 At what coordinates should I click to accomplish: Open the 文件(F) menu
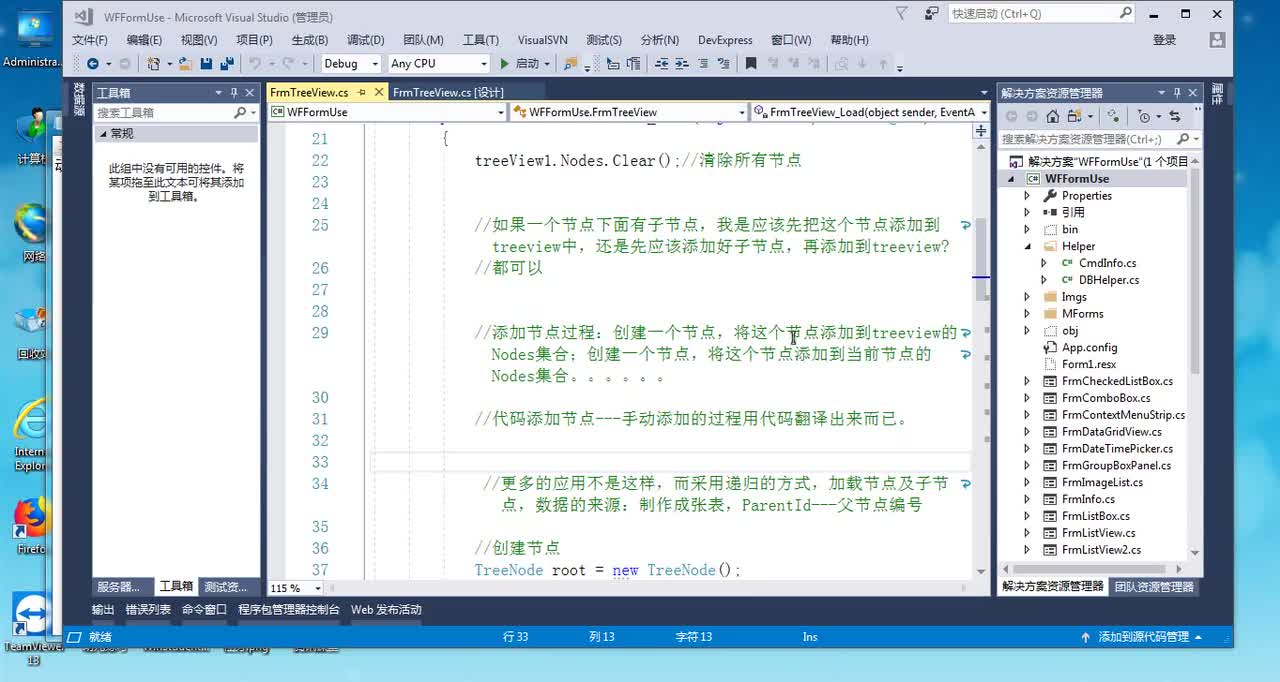pyautogui.click(x=90, y=40)
